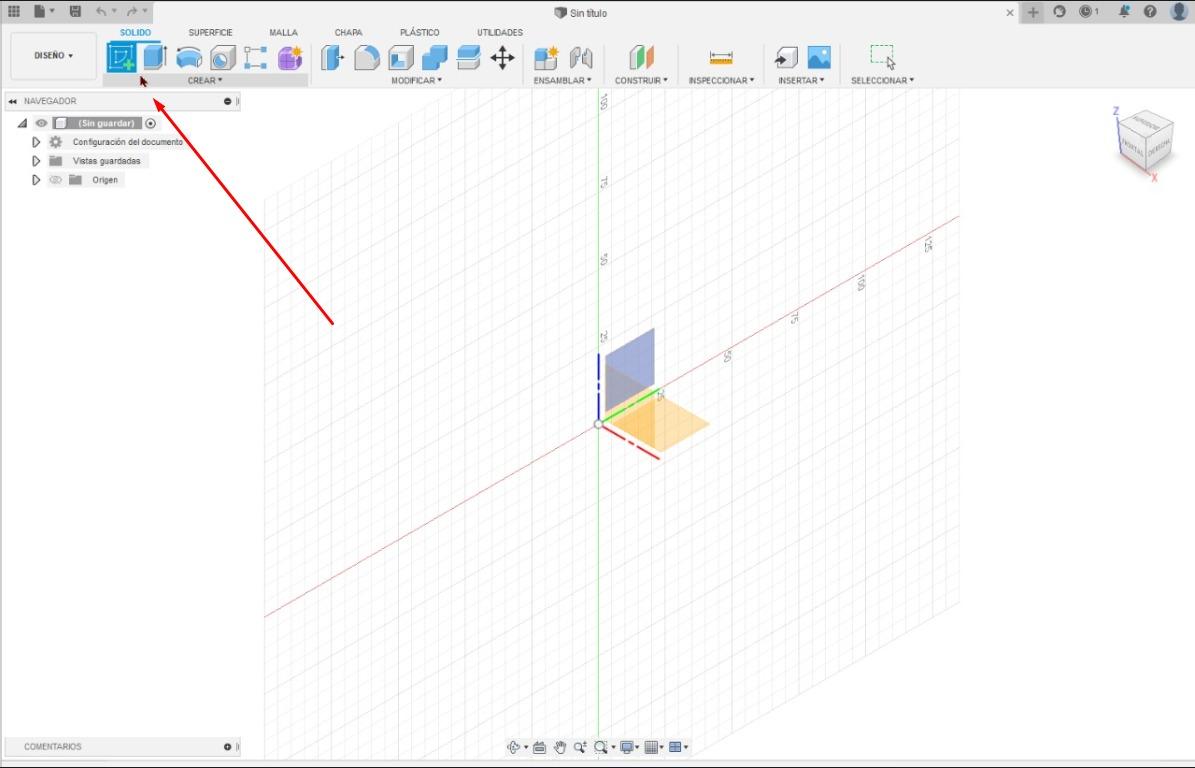Click the Insert Derive icon

(786, 58)
